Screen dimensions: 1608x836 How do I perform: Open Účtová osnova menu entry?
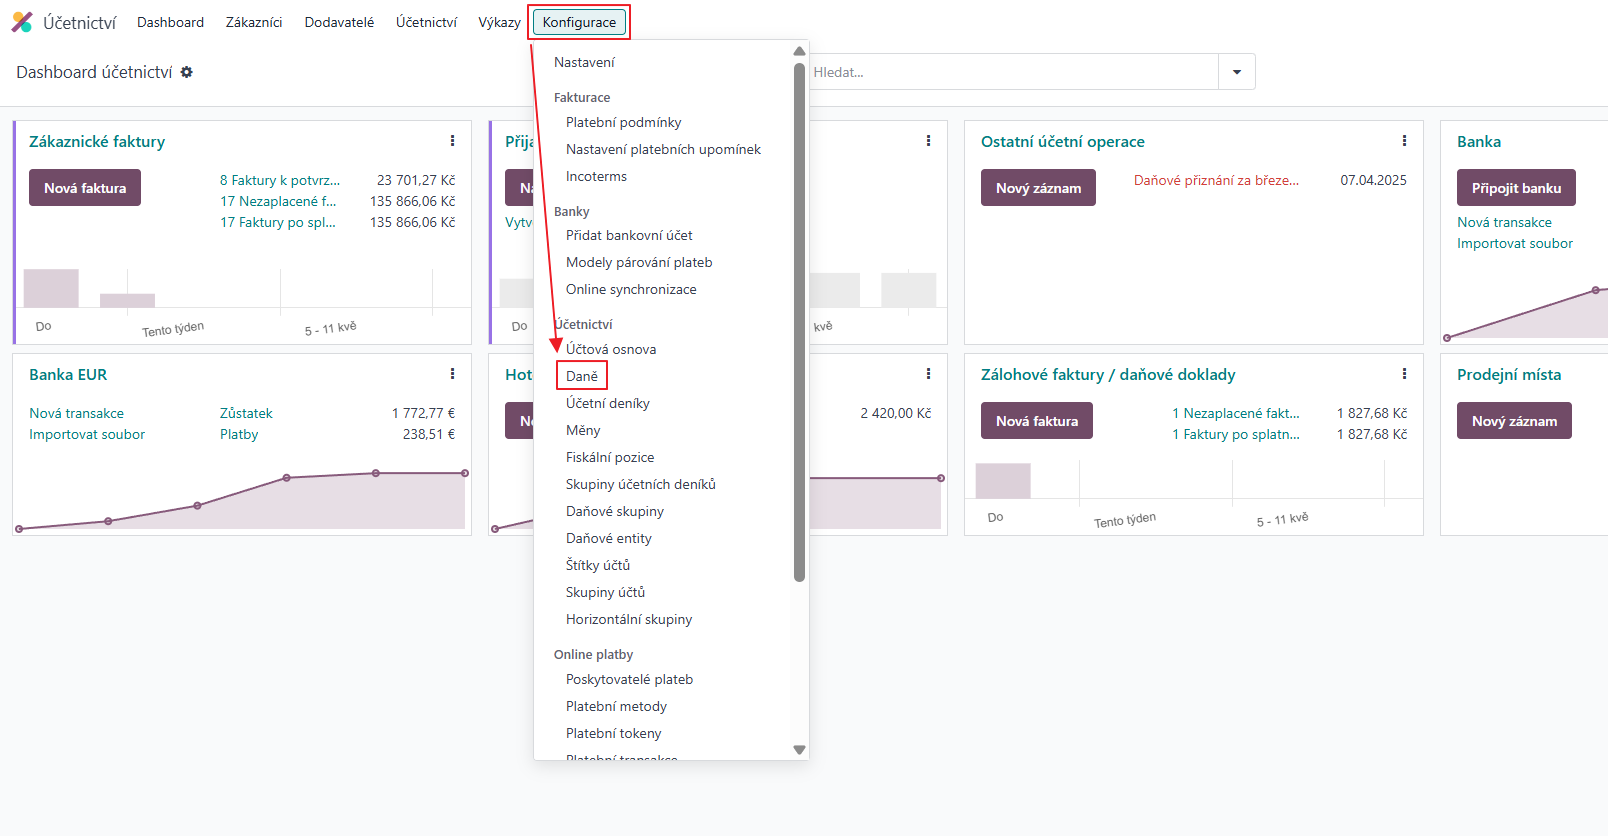click(x=611, y=349)
